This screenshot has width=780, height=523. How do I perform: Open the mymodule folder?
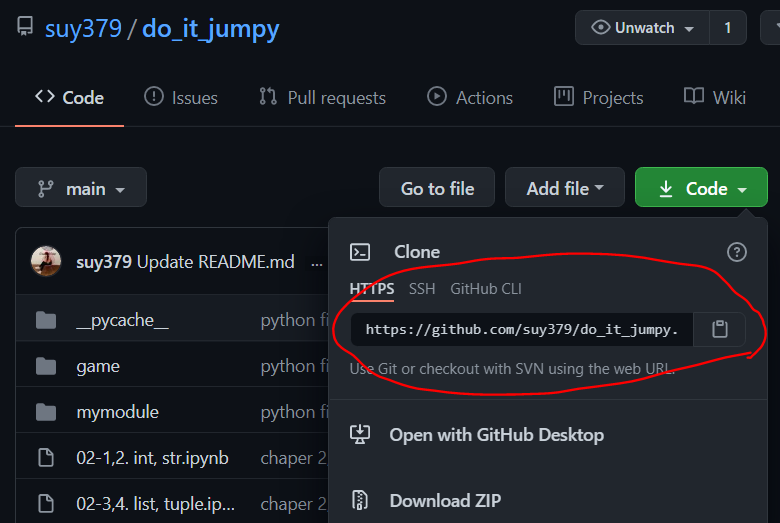117,412
